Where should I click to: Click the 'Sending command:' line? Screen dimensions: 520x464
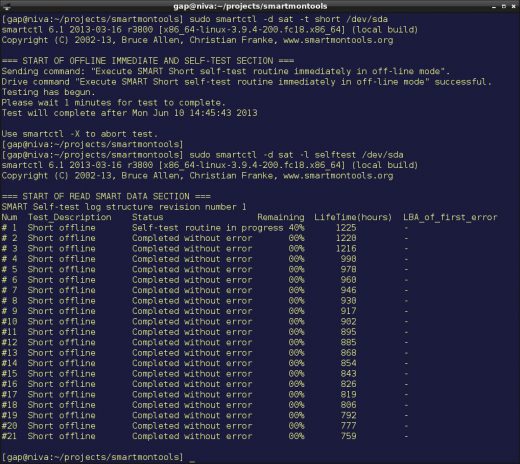tap(226, 71)
